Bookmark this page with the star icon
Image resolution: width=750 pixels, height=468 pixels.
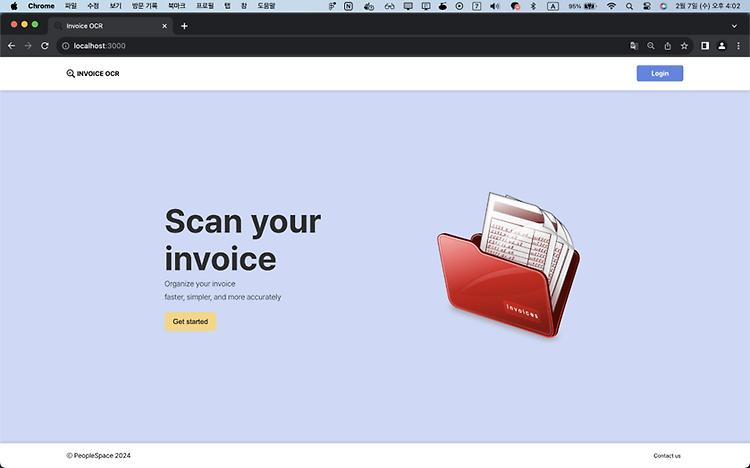point(684,46)
